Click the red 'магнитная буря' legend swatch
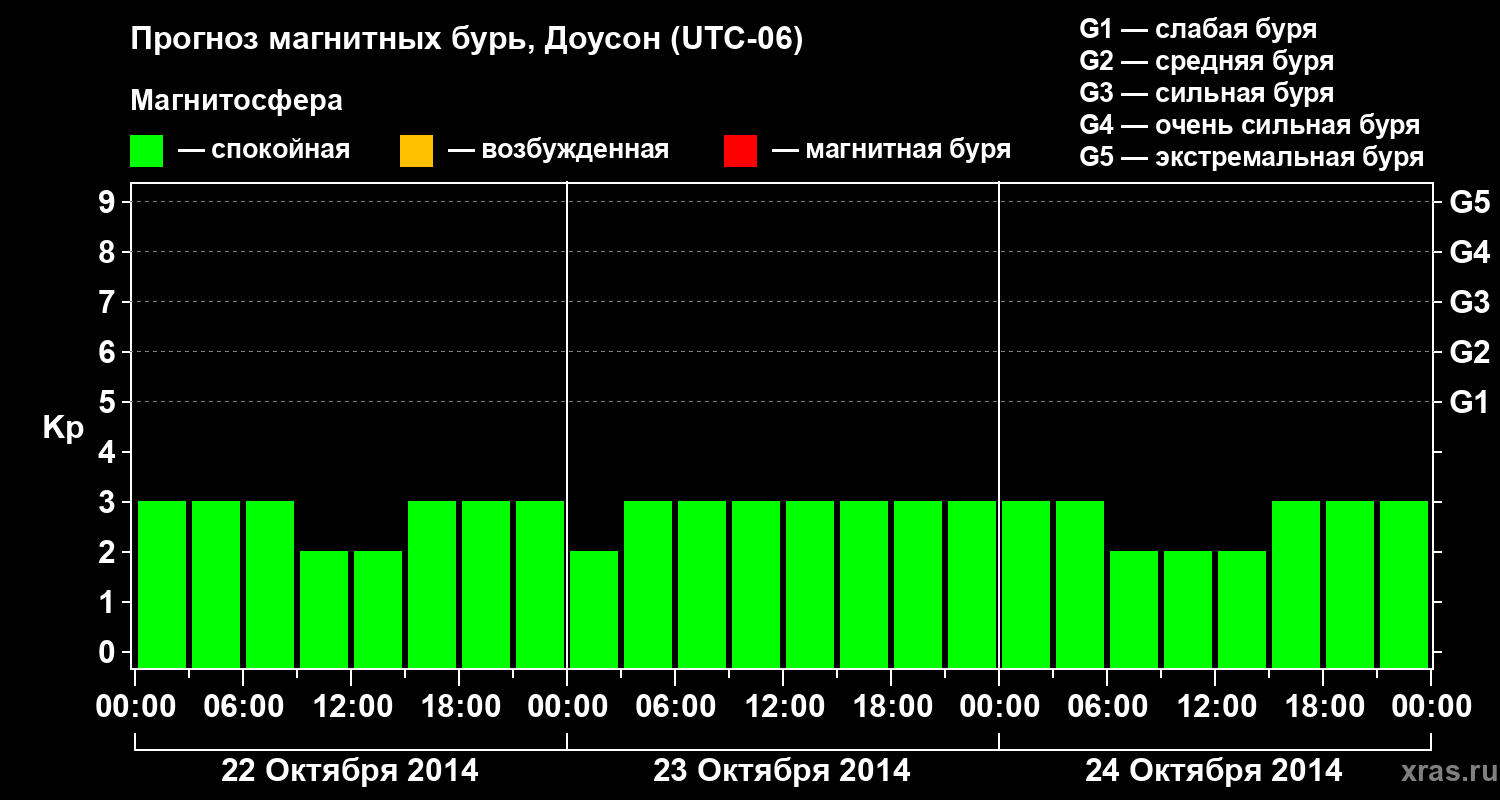Viewport: 1500px width, 800px height. coord(740,151)
